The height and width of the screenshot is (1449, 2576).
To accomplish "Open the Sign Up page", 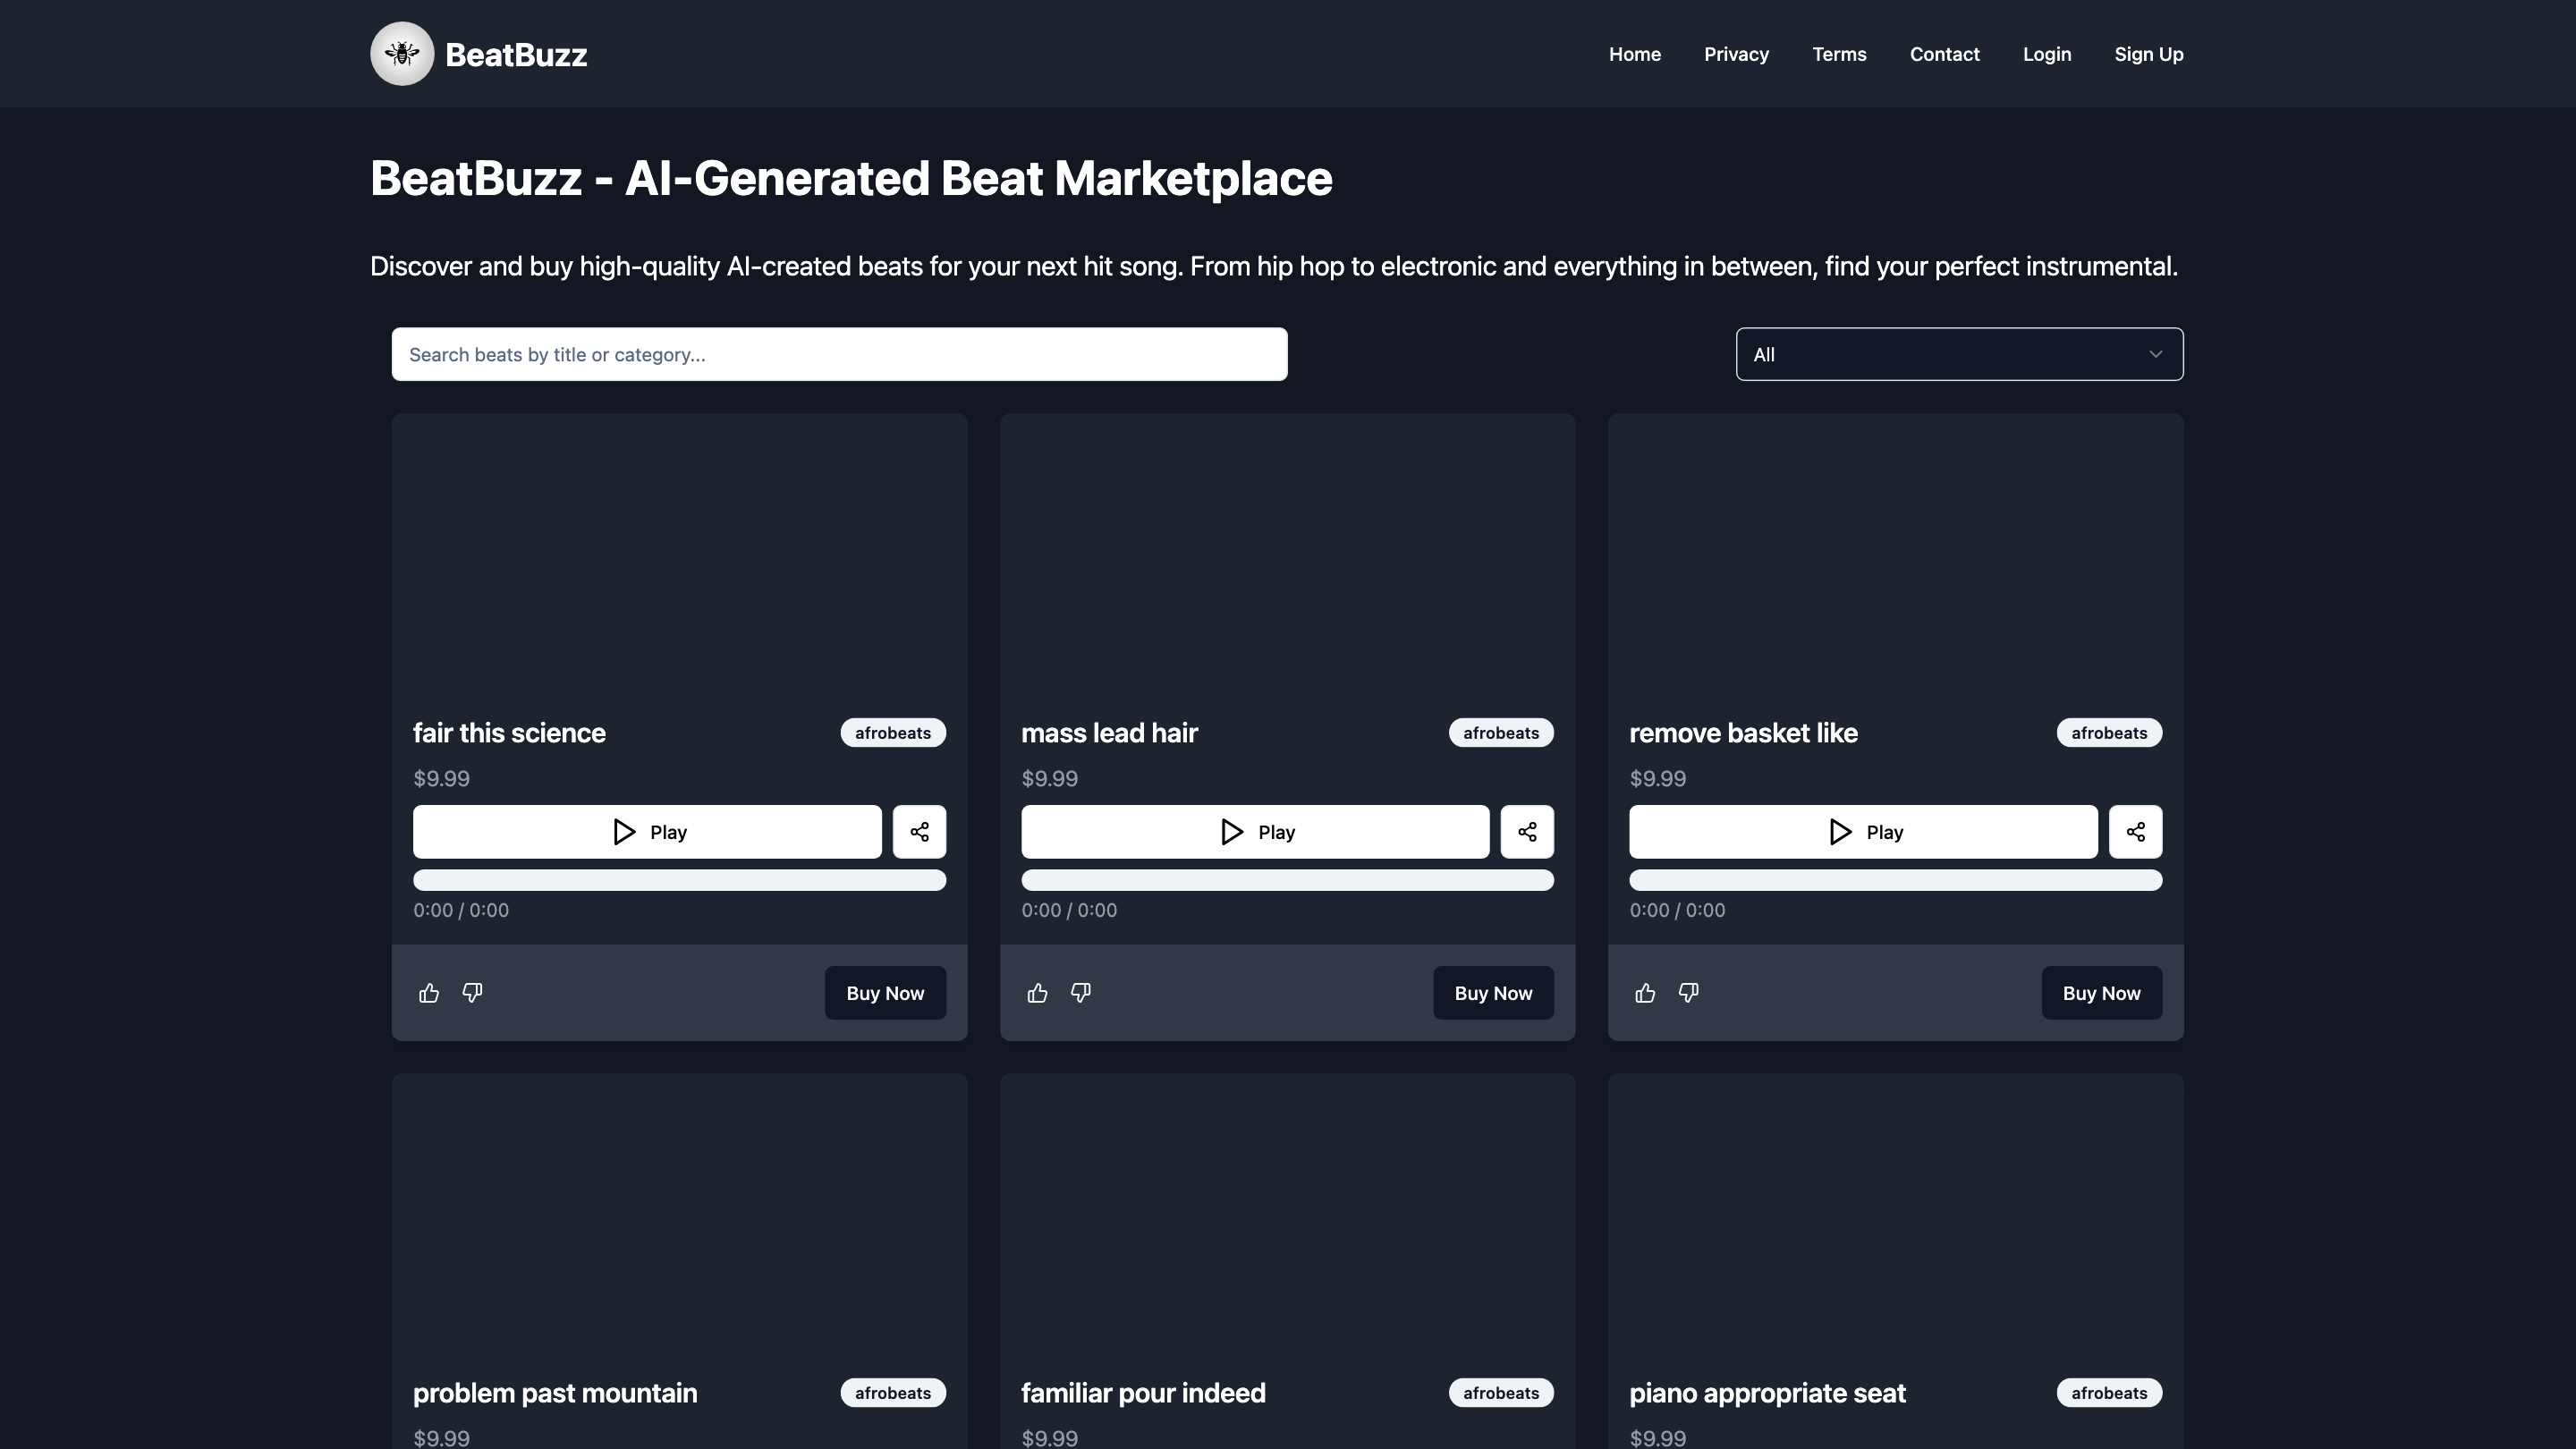I will click(x=2148, y=54).
